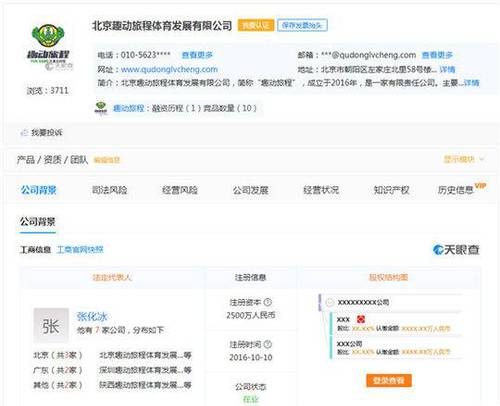Click 陕西趣动旅程体育发展 company row
The image size is (500, 406).
point(145,385)
